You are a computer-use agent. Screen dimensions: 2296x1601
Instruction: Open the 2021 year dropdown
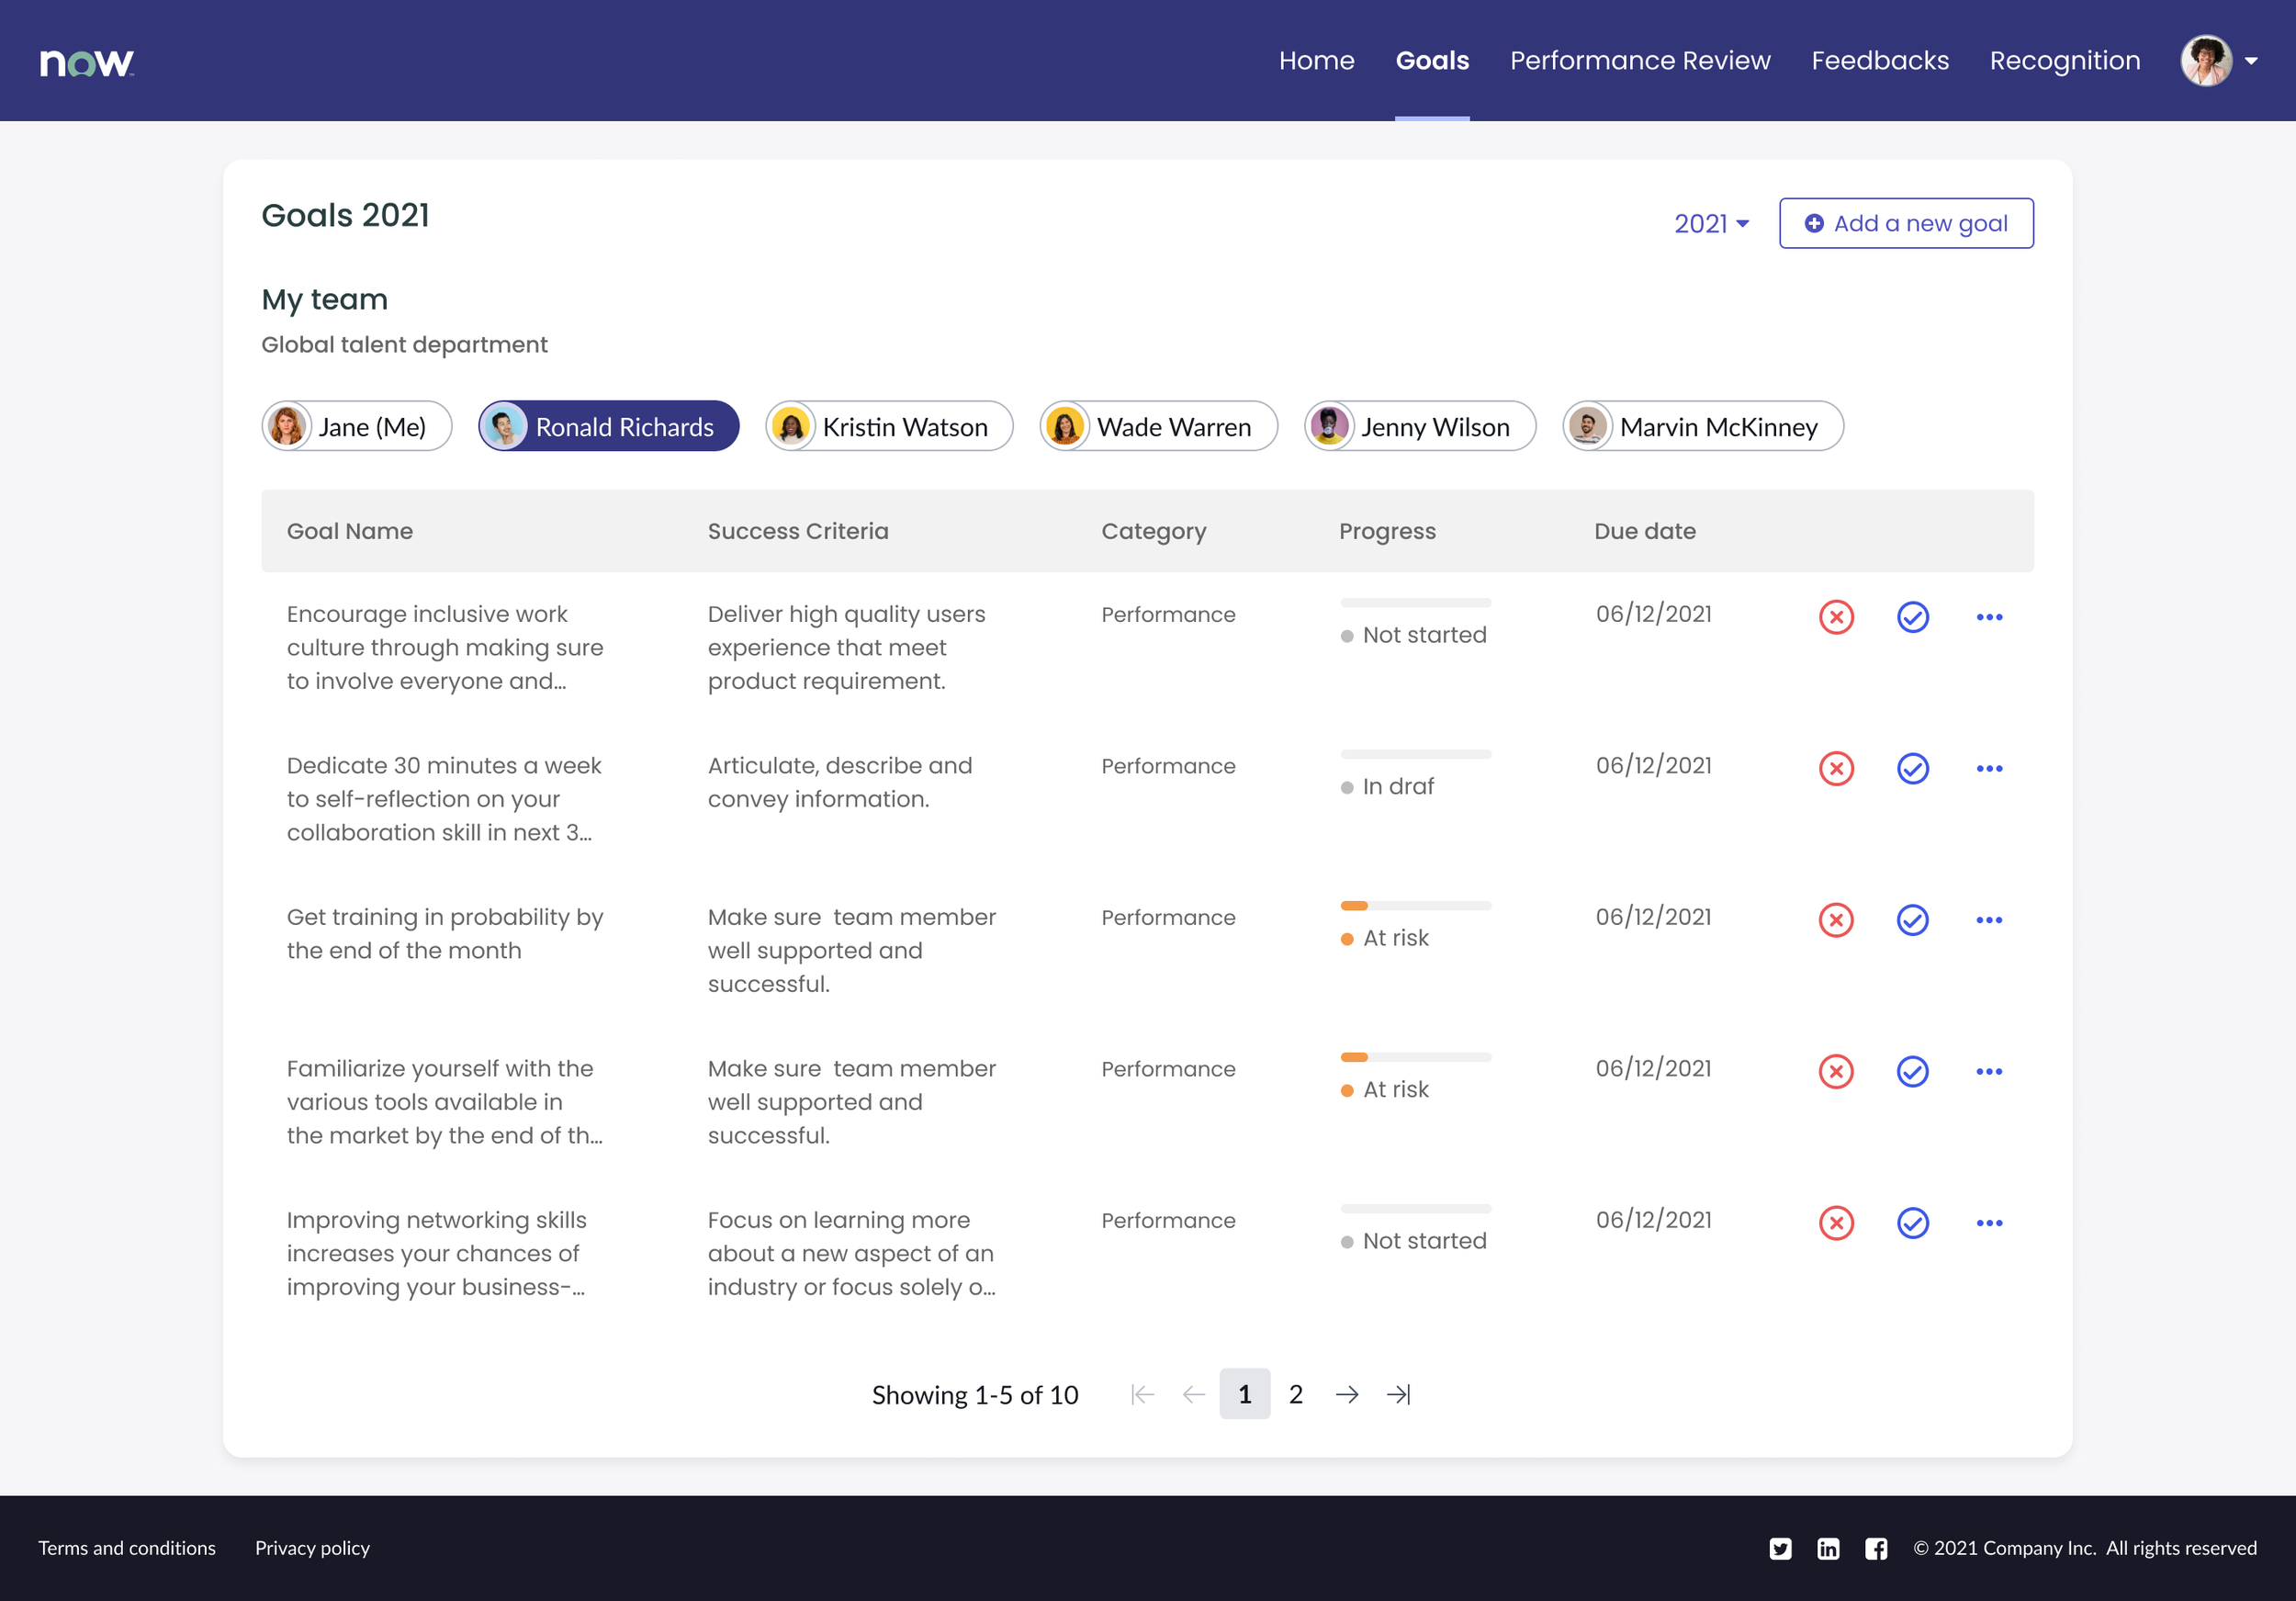pos(1711,224)
